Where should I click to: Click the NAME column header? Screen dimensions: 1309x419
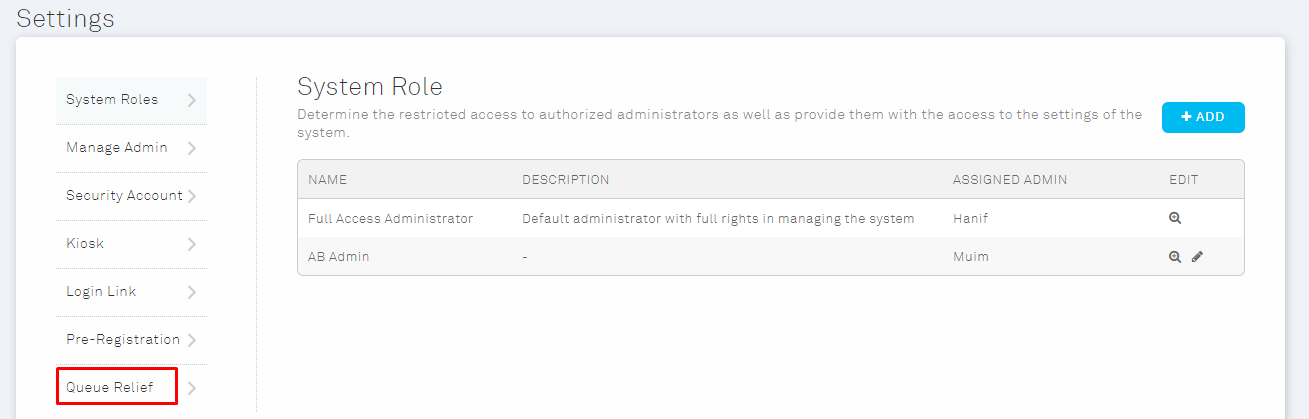click(x=327, y=180)
